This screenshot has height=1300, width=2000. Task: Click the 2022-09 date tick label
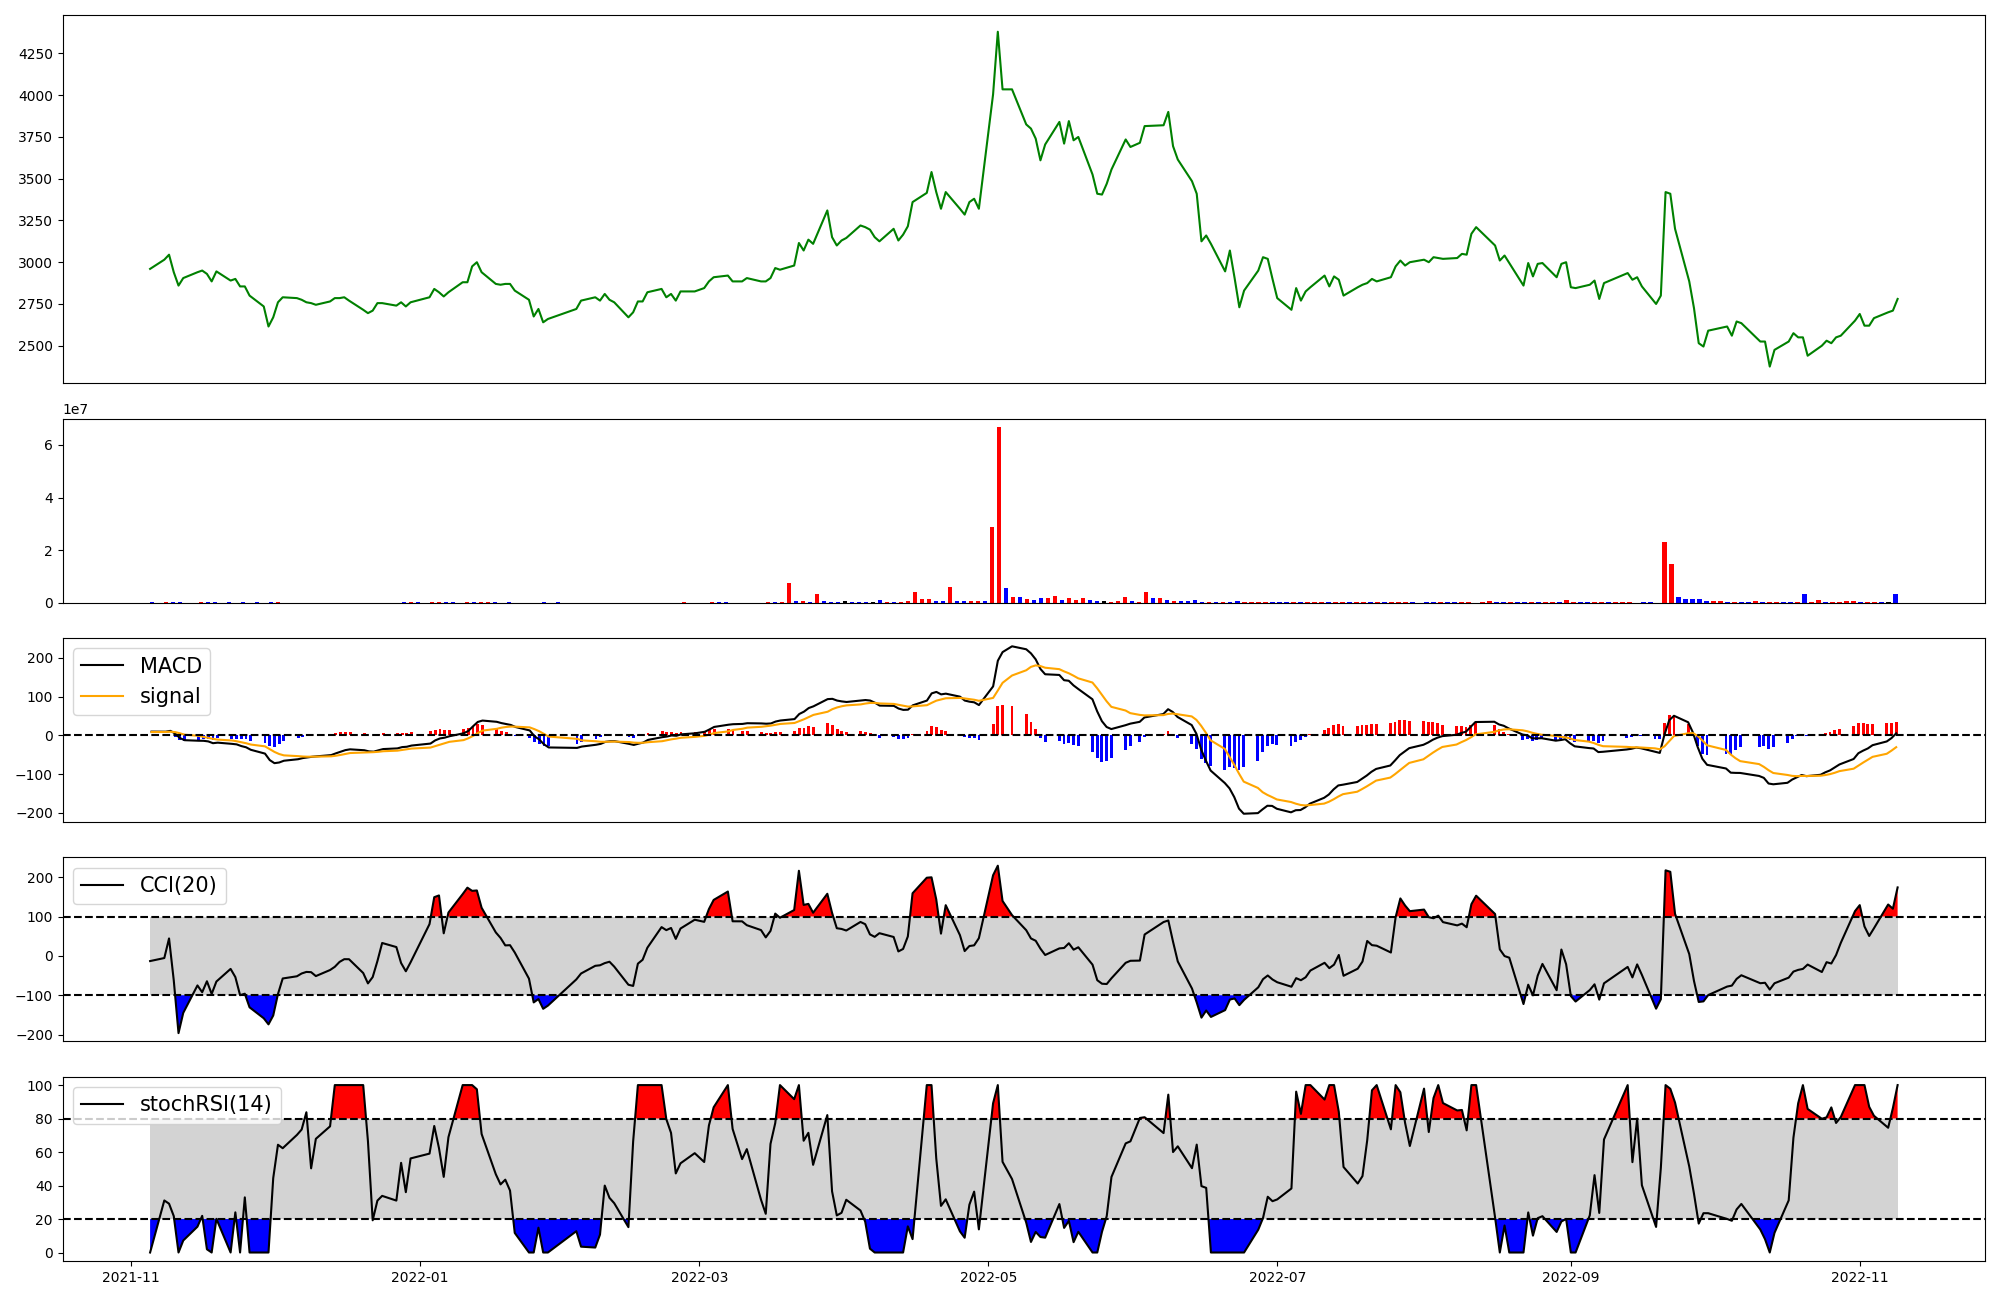coord(1570,1277)
